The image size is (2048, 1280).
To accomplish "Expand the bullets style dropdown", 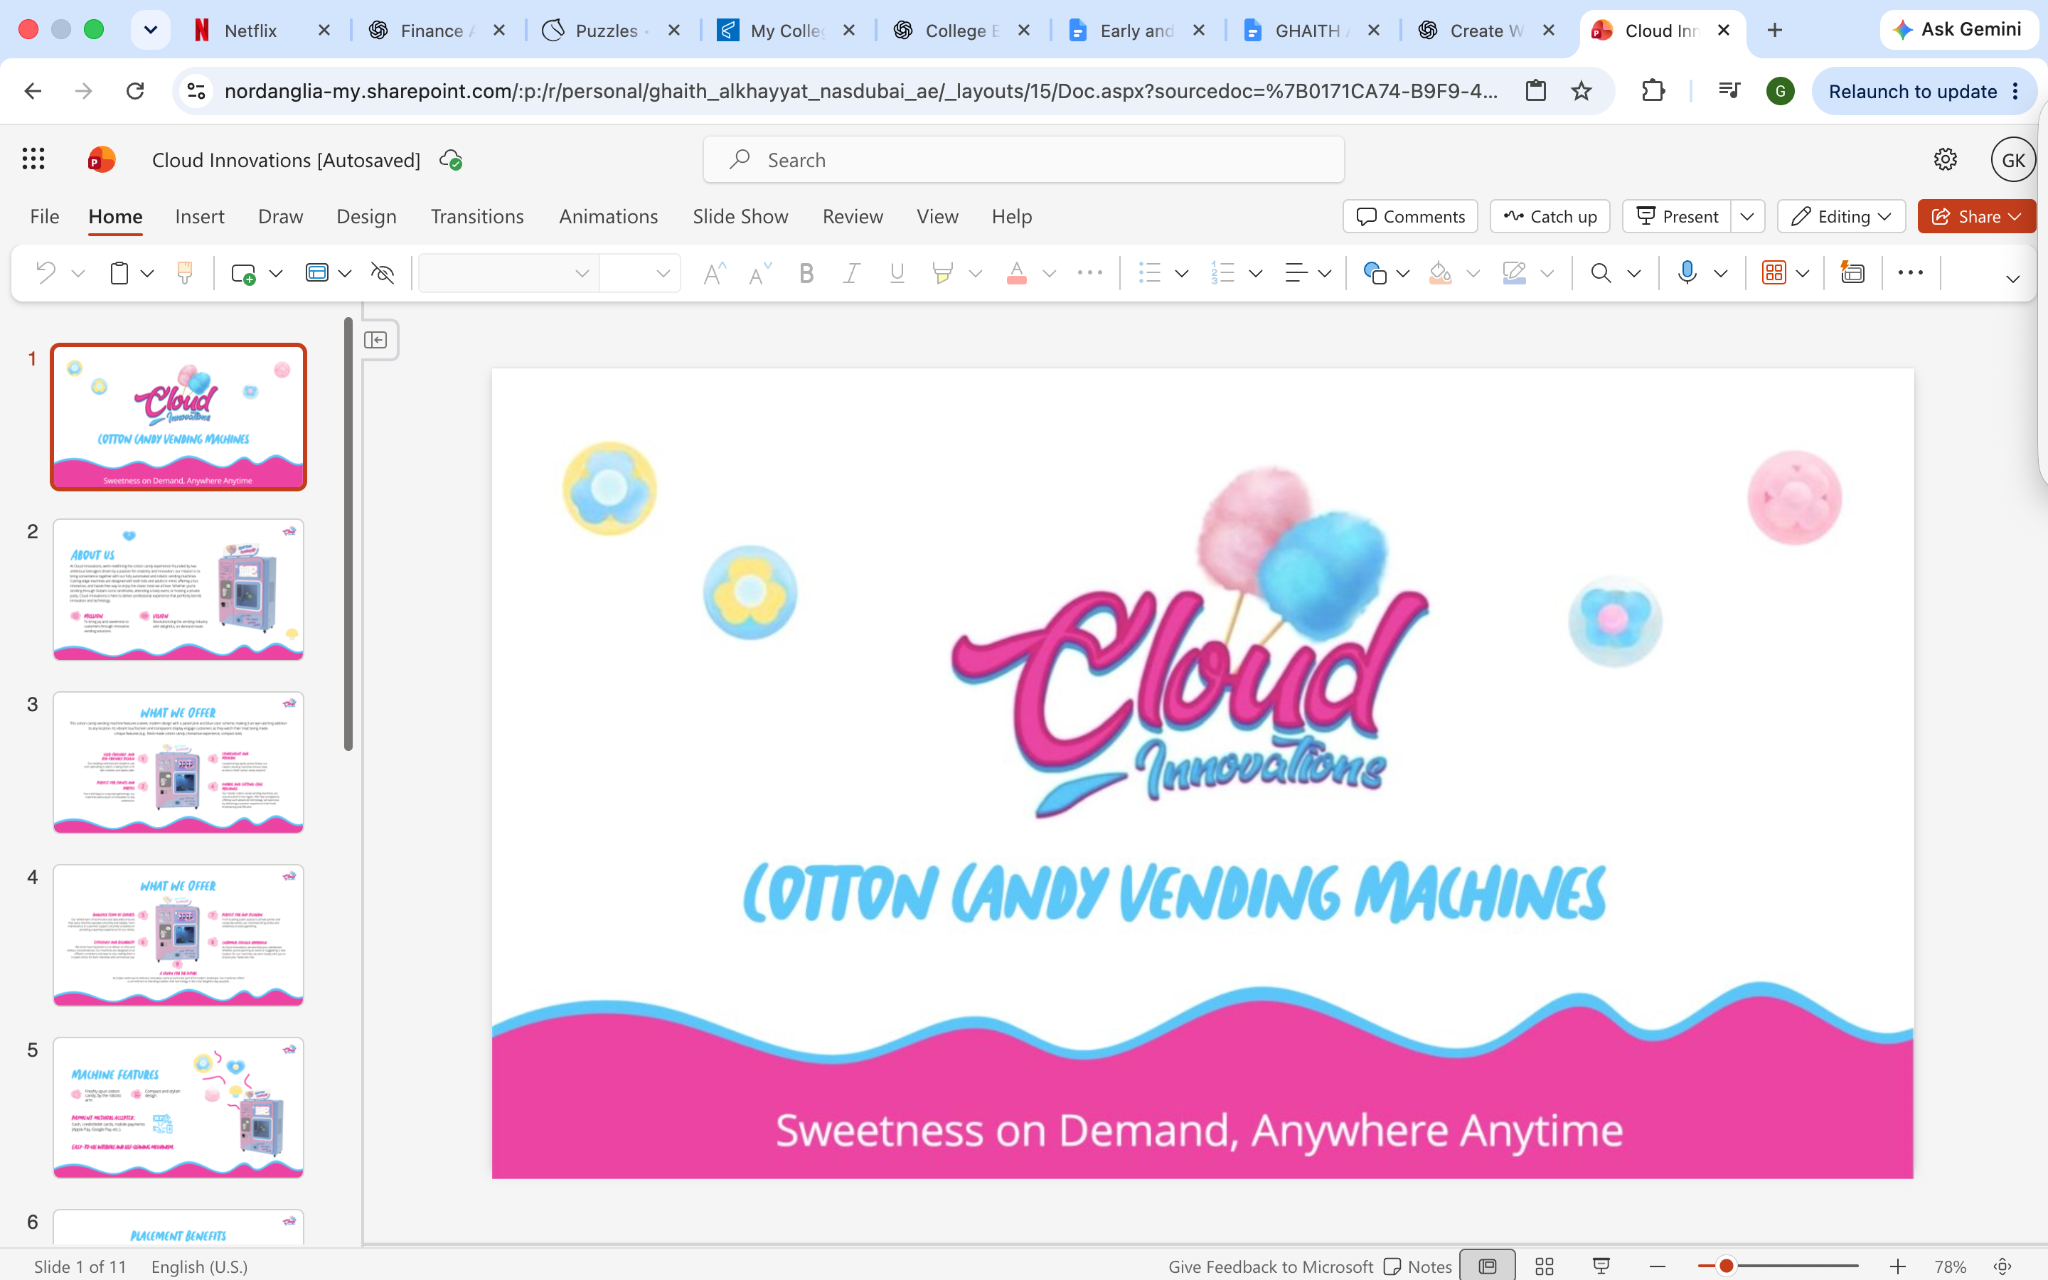I will [1181, 273].
